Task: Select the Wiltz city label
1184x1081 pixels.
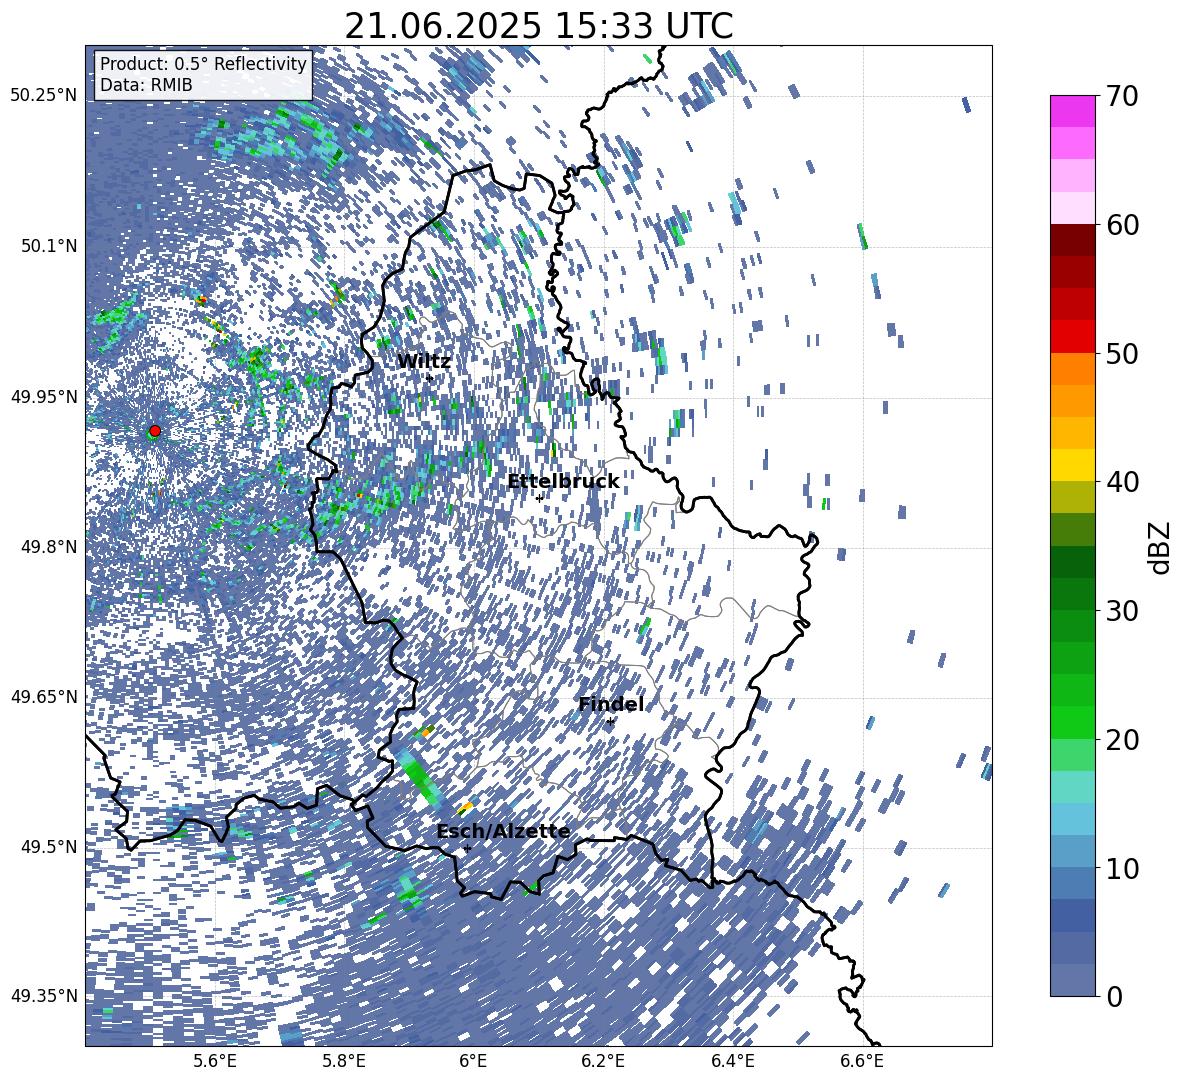Action: coord(424,362)
